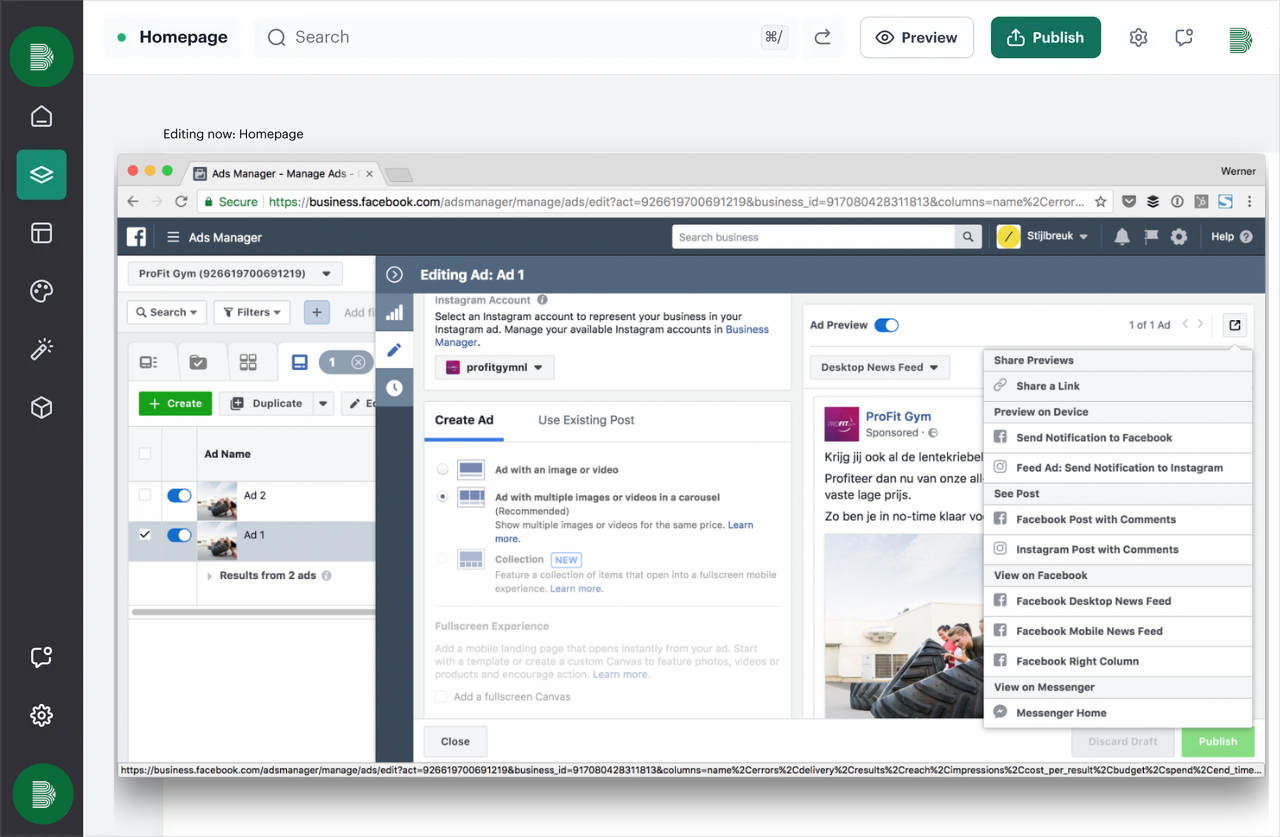Open the history clock panel icon
The image size is (1280, 837).
pyautogui.click(x=394, y=387)
